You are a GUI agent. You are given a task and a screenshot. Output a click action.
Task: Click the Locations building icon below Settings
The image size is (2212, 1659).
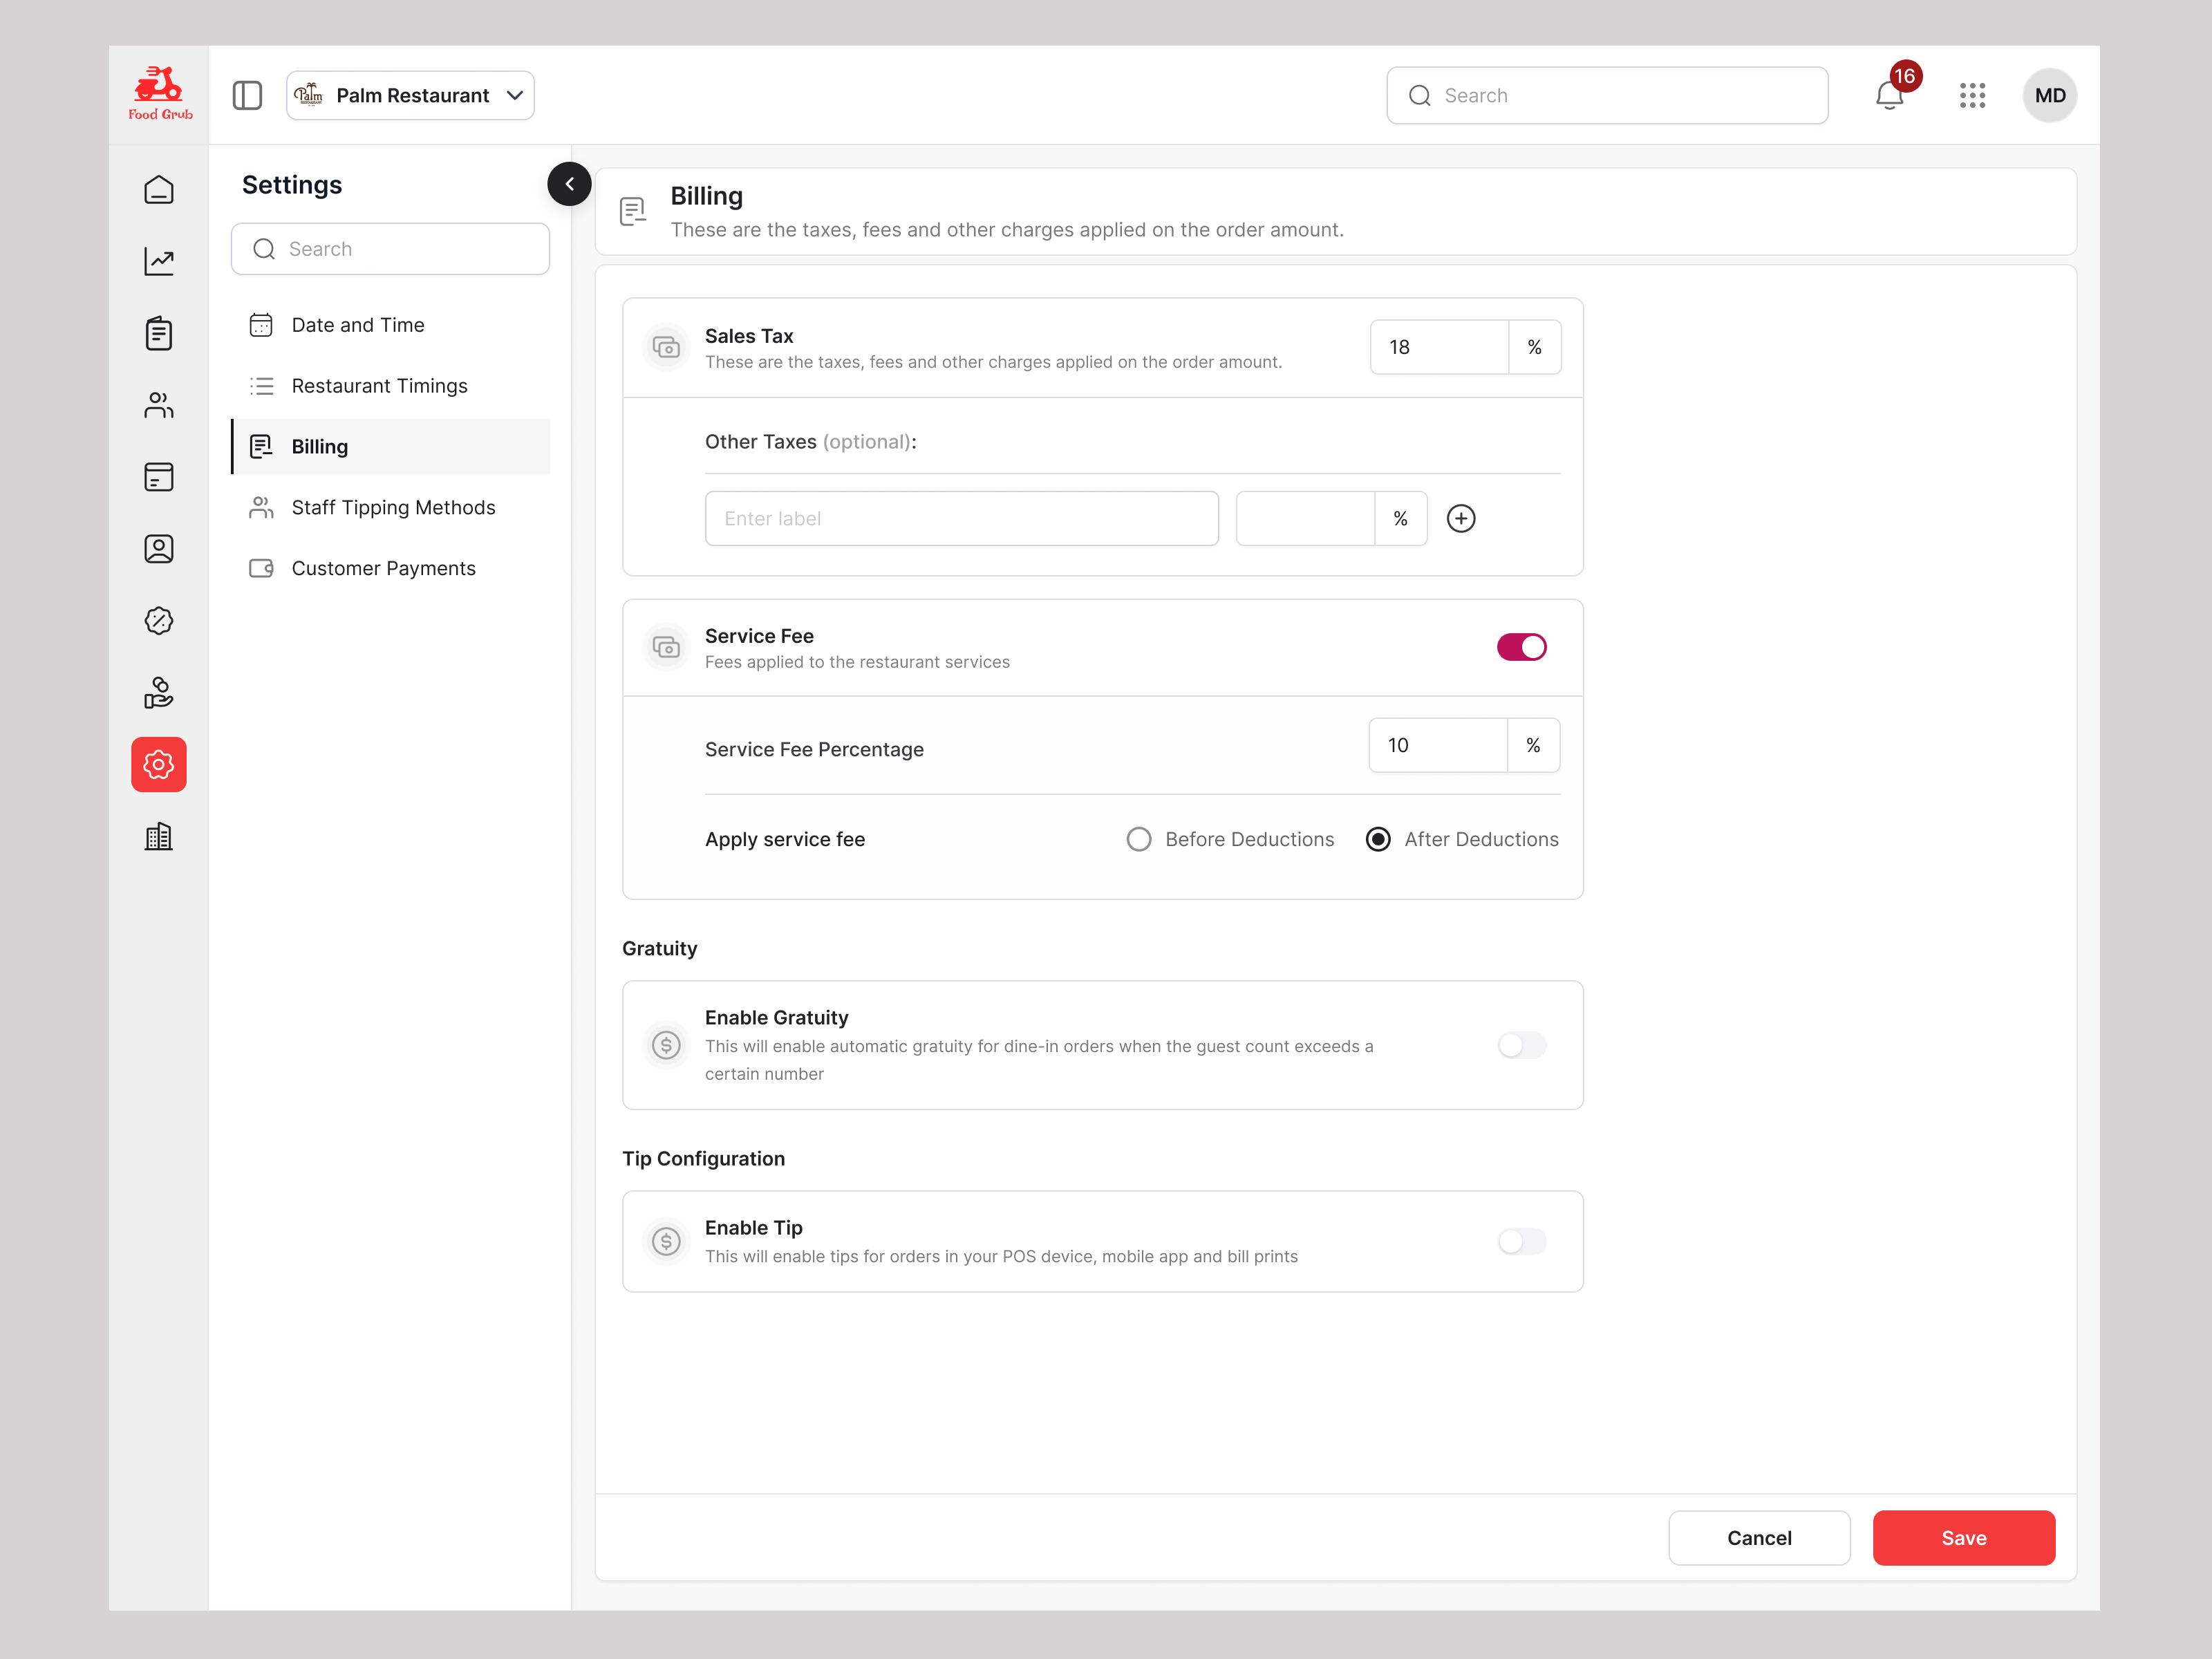click(x=159, y=836)
